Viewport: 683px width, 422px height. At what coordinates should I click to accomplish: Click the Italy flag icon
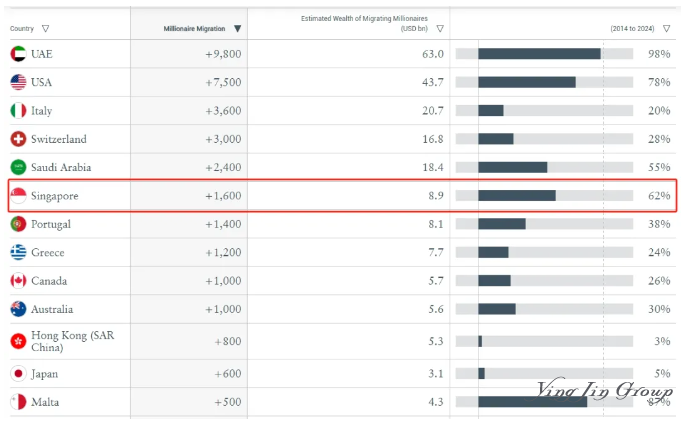pyautogui.click(x=18, y=111)
